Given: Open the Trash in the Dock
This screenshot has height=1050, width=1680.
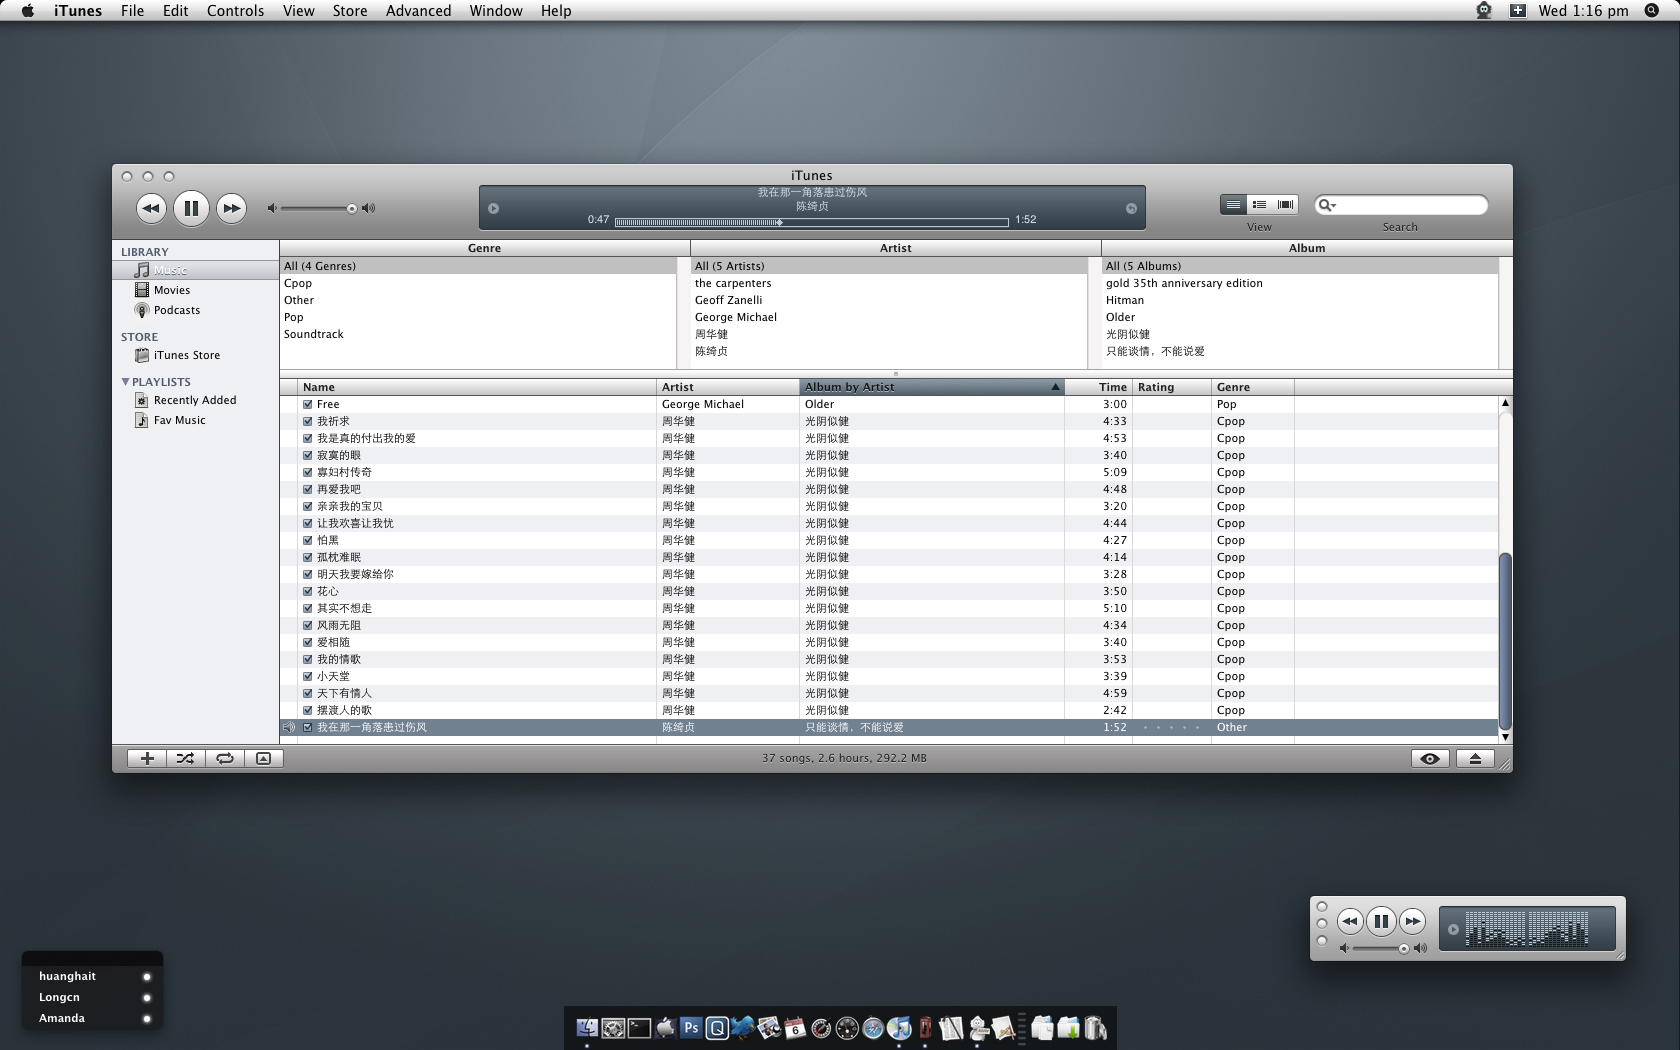Looking at the screenshot, I should (1095, 1028).
